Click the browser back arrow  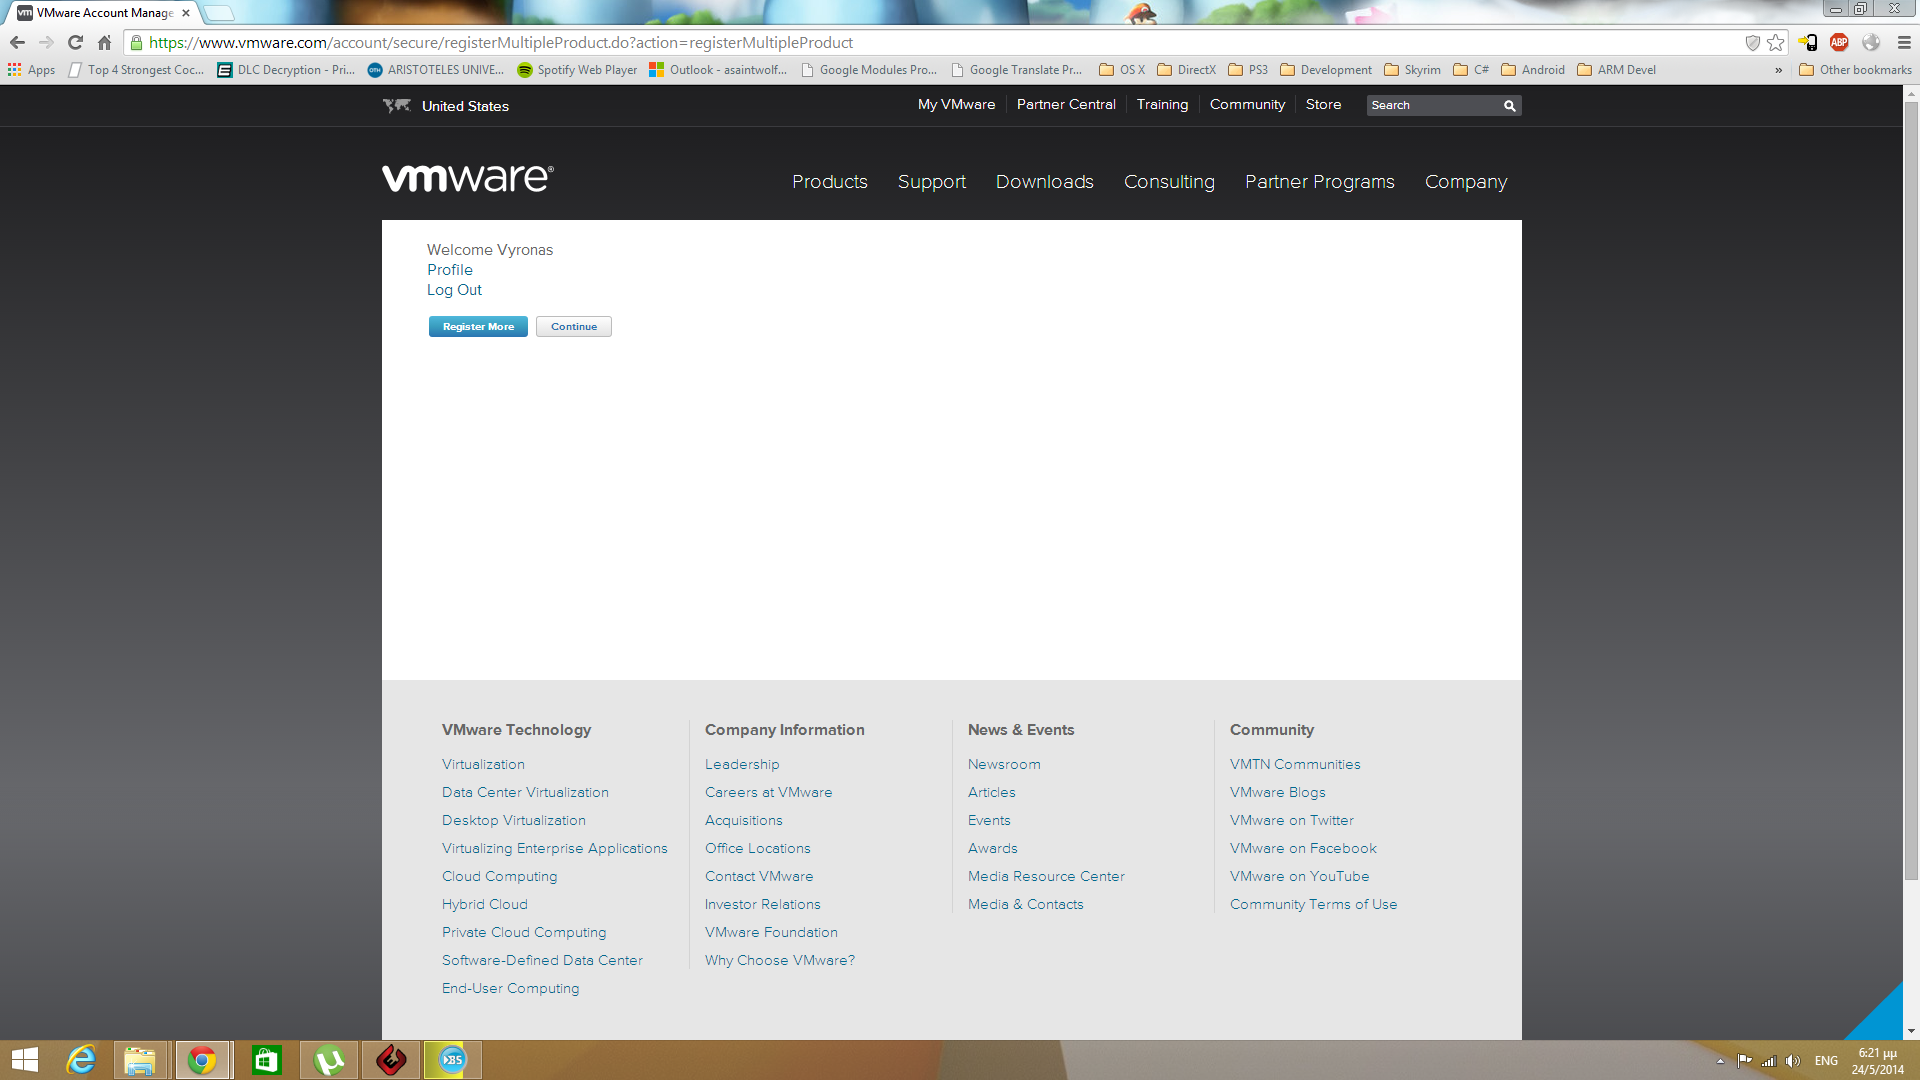pos(17,42)
